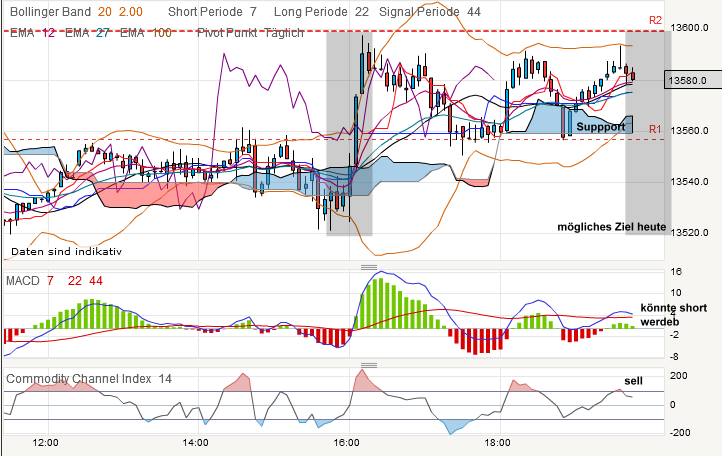Click MACD parameter value 22
722x456 pixels.
pos(75,281)
